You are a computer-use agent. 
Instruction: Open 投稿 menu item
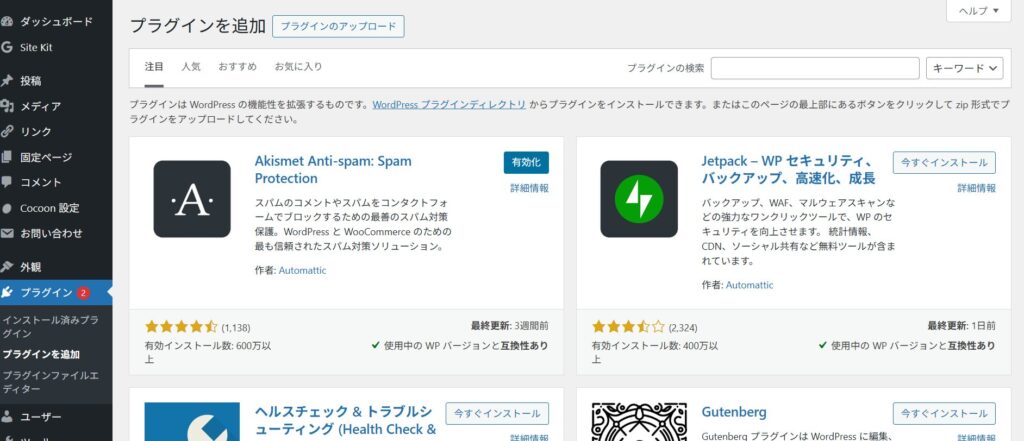pyautogui.click(x=56, y=80)
